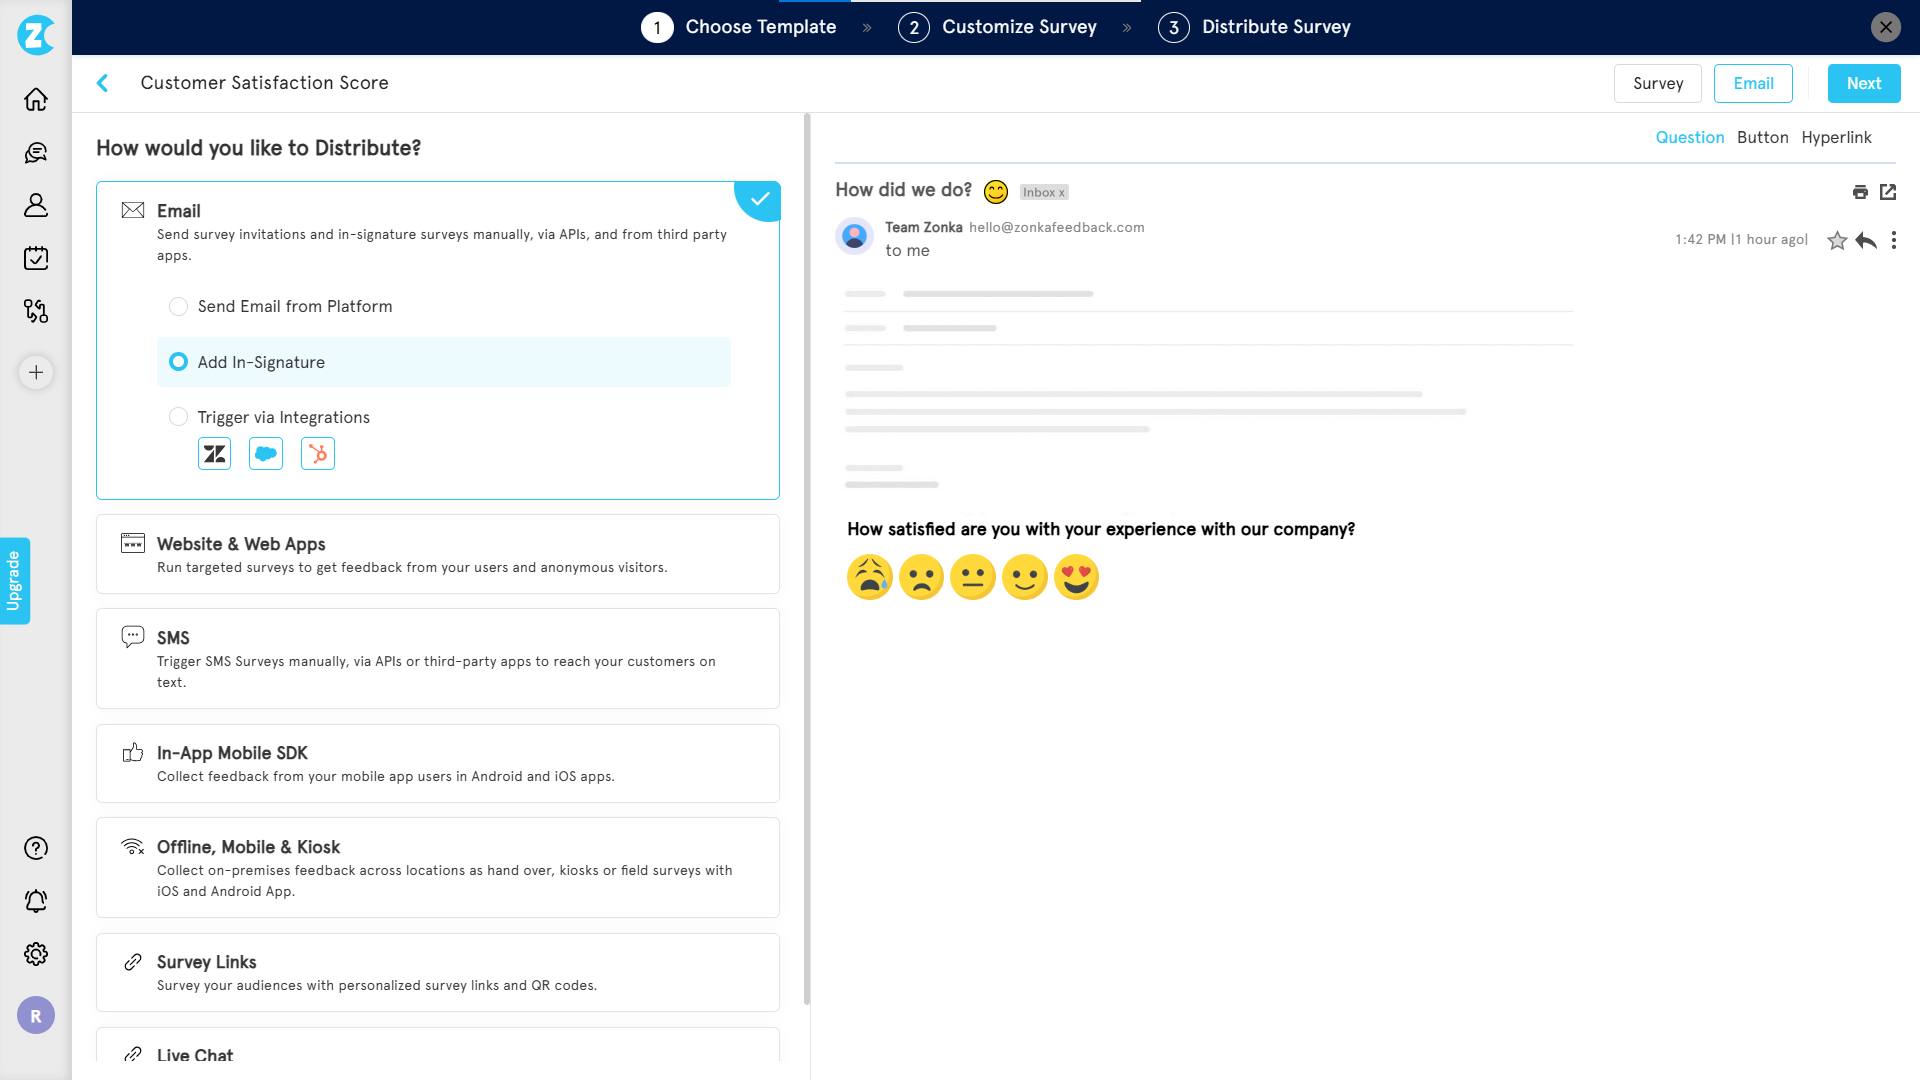Click the plus button to create new
Image resolution: width=1920 pixels, height=1080 pixels.
pyautogui.click(x=36, y=372)
